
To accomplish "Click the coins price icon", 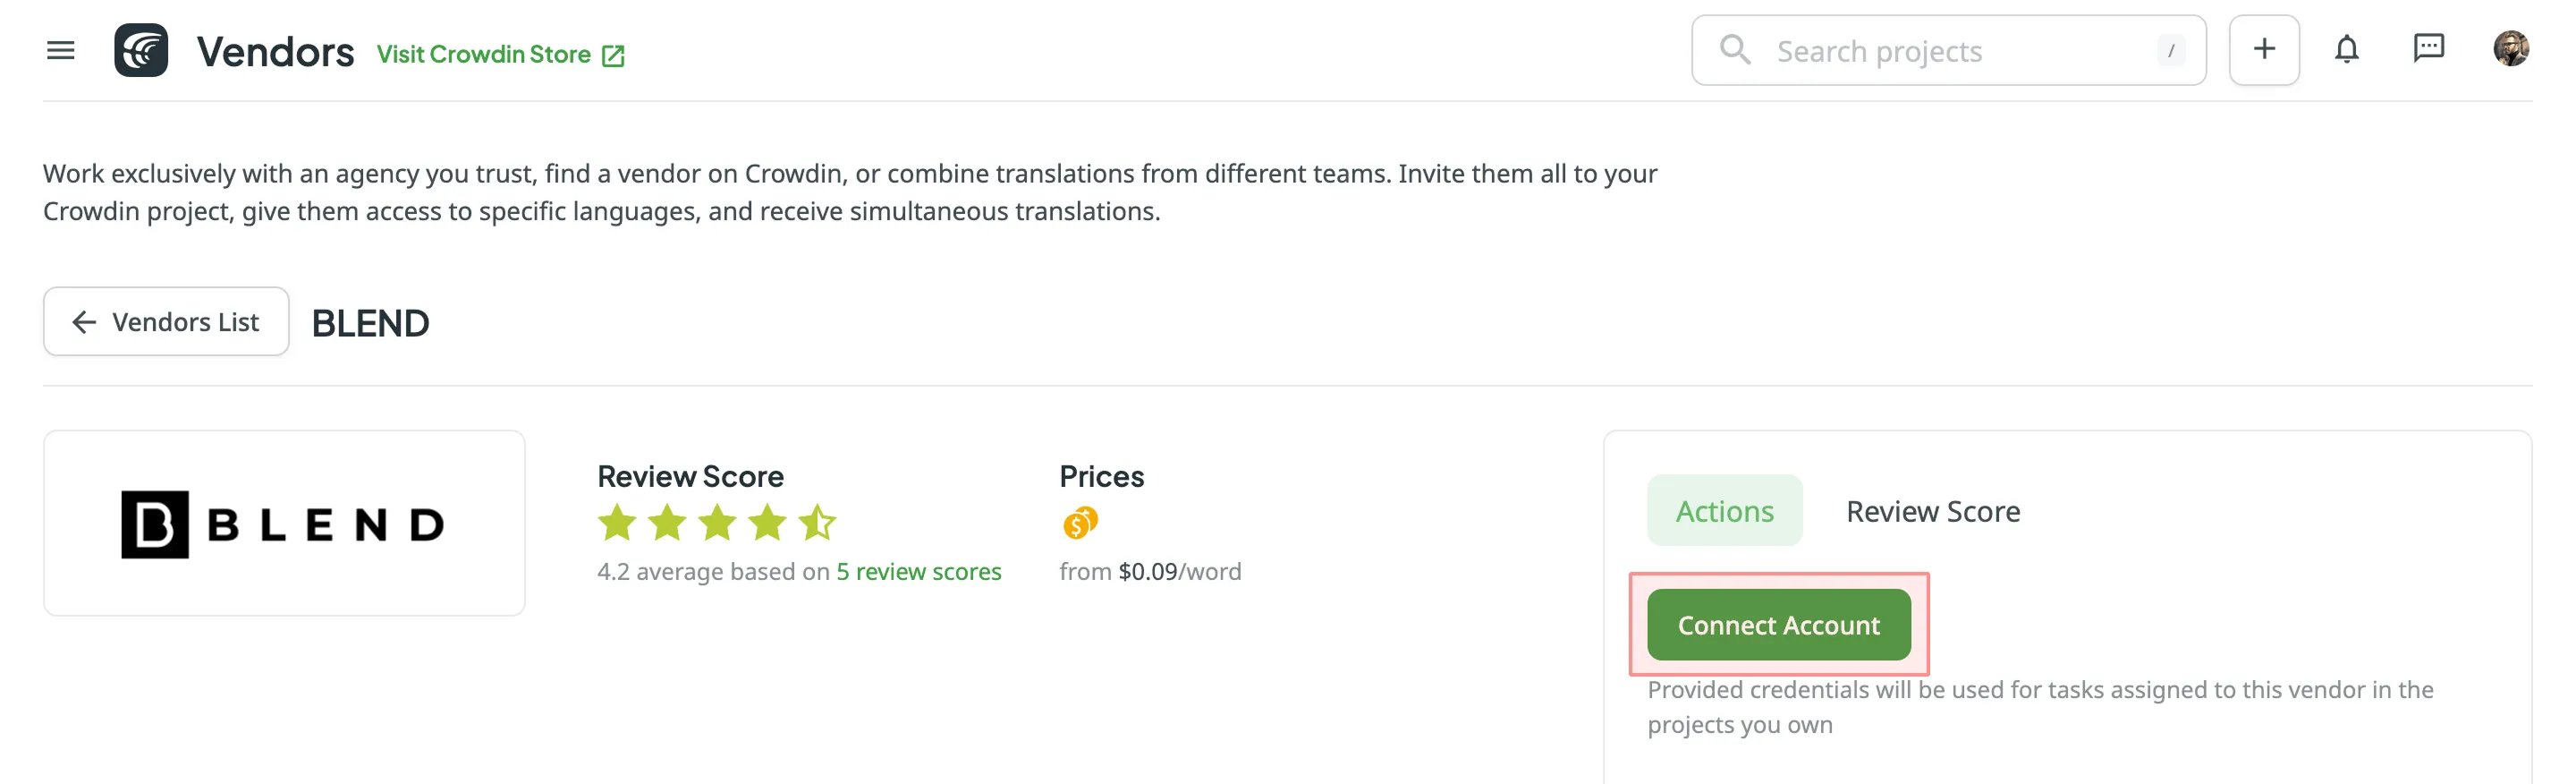I will pyautogui.click(x=1080, y=522).
